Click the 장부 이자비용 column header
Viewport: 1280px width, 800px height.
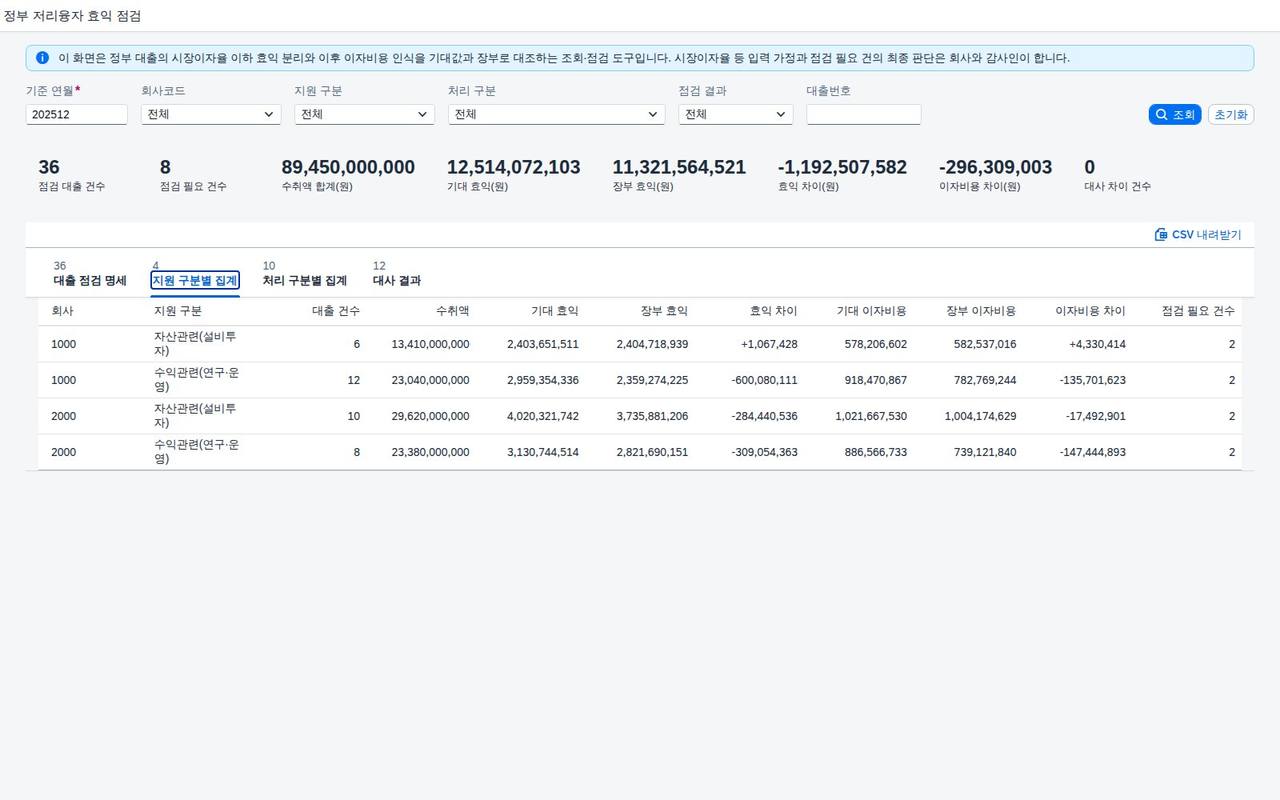tap(981, 311)
